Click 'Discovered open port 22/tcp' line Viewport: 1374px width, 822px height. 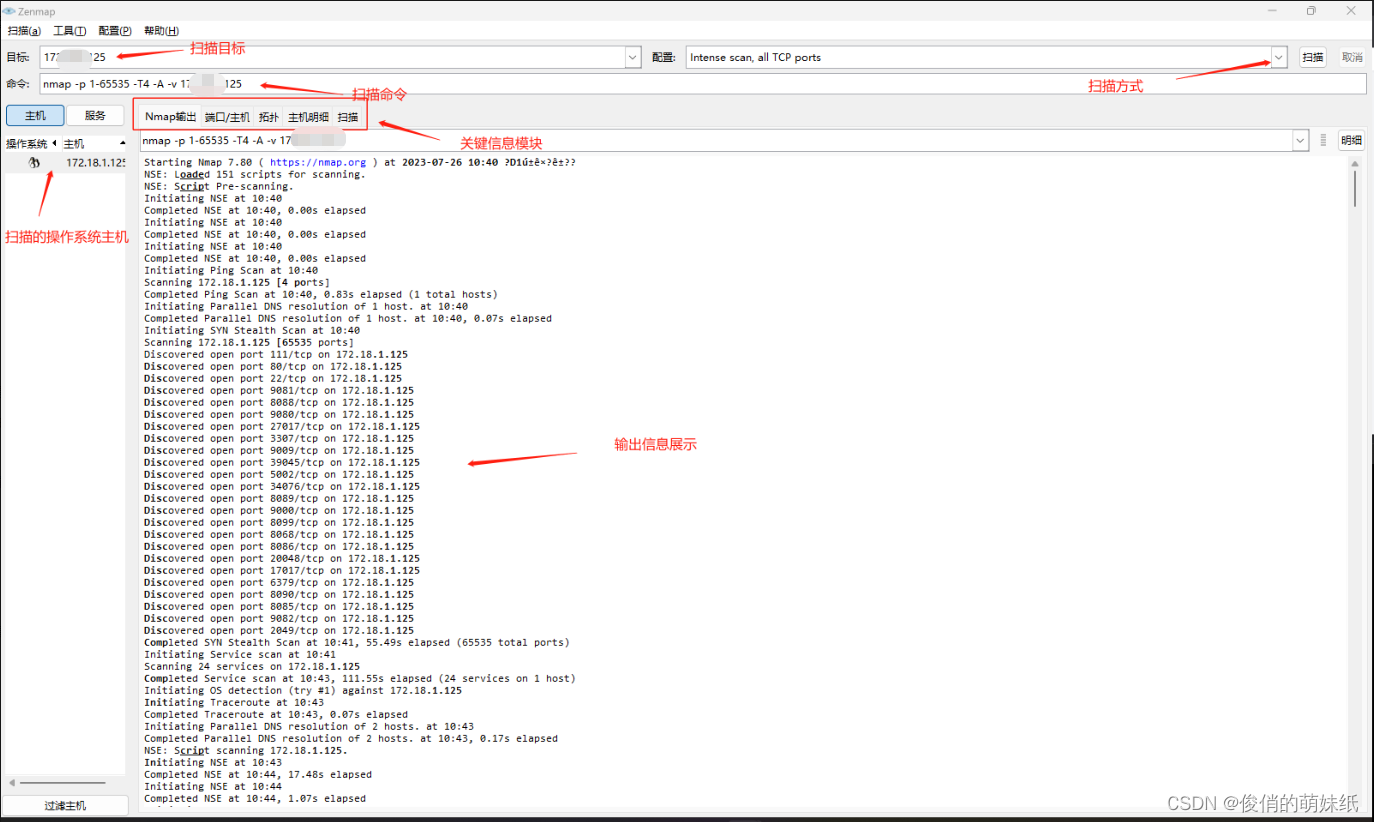(x=273, y=378)
